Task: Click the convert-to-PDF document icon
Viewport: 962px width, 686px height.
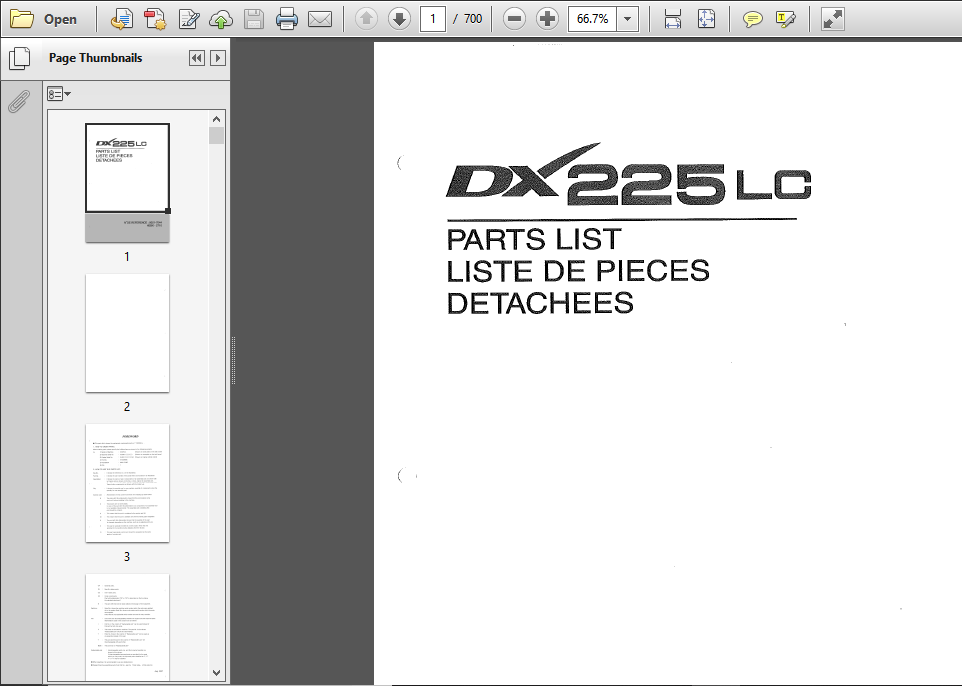Action: (x=121, y=19)
